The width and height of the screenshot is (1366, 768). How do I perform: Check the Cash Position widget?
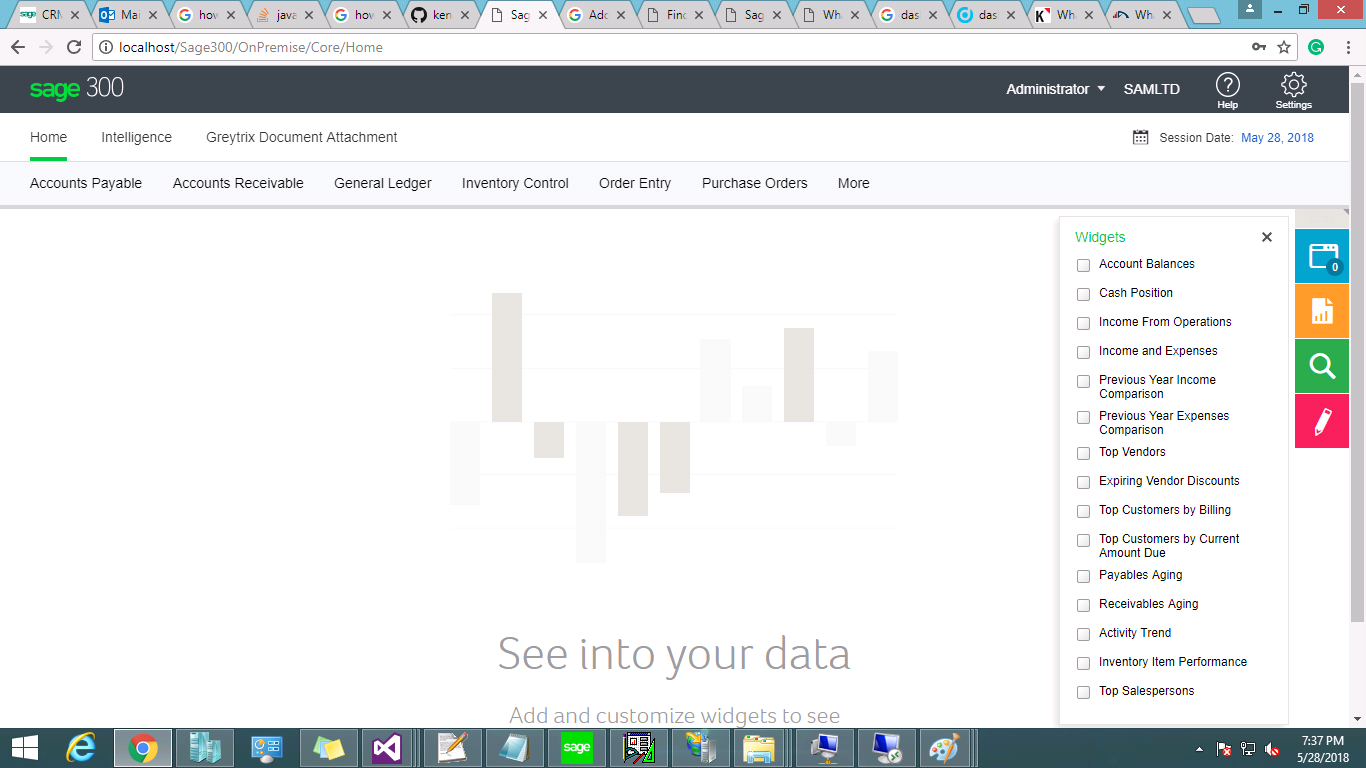(x=1083, y=294)
